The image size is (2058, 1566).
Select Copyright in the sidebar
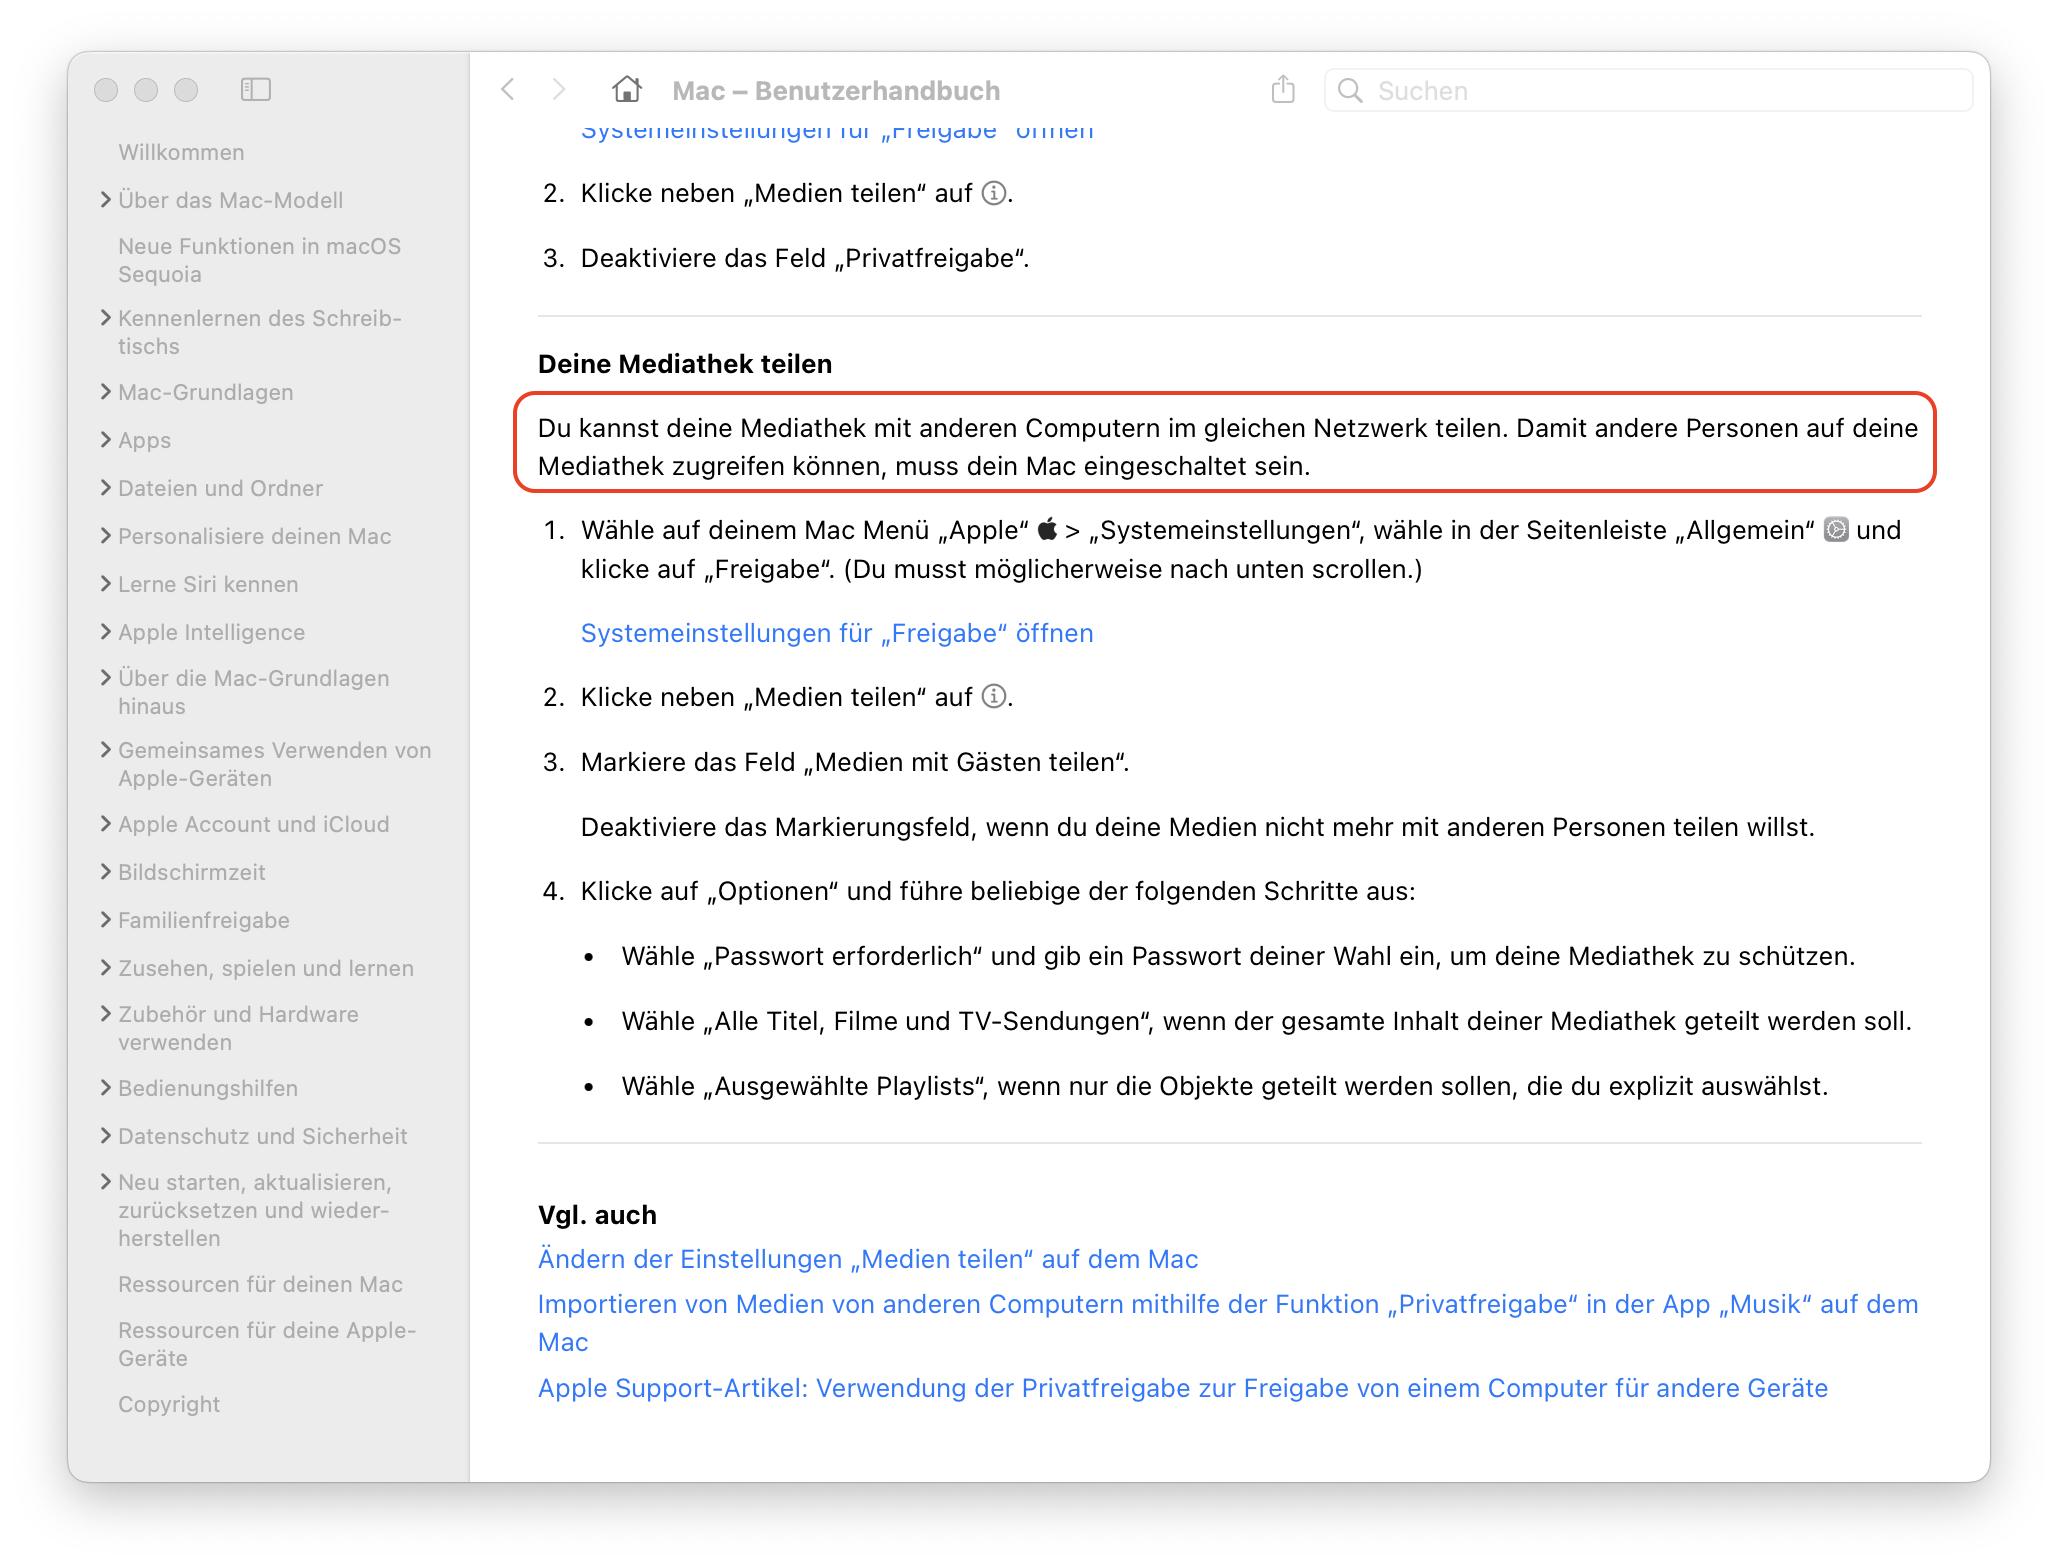(x=169, y=1404)
